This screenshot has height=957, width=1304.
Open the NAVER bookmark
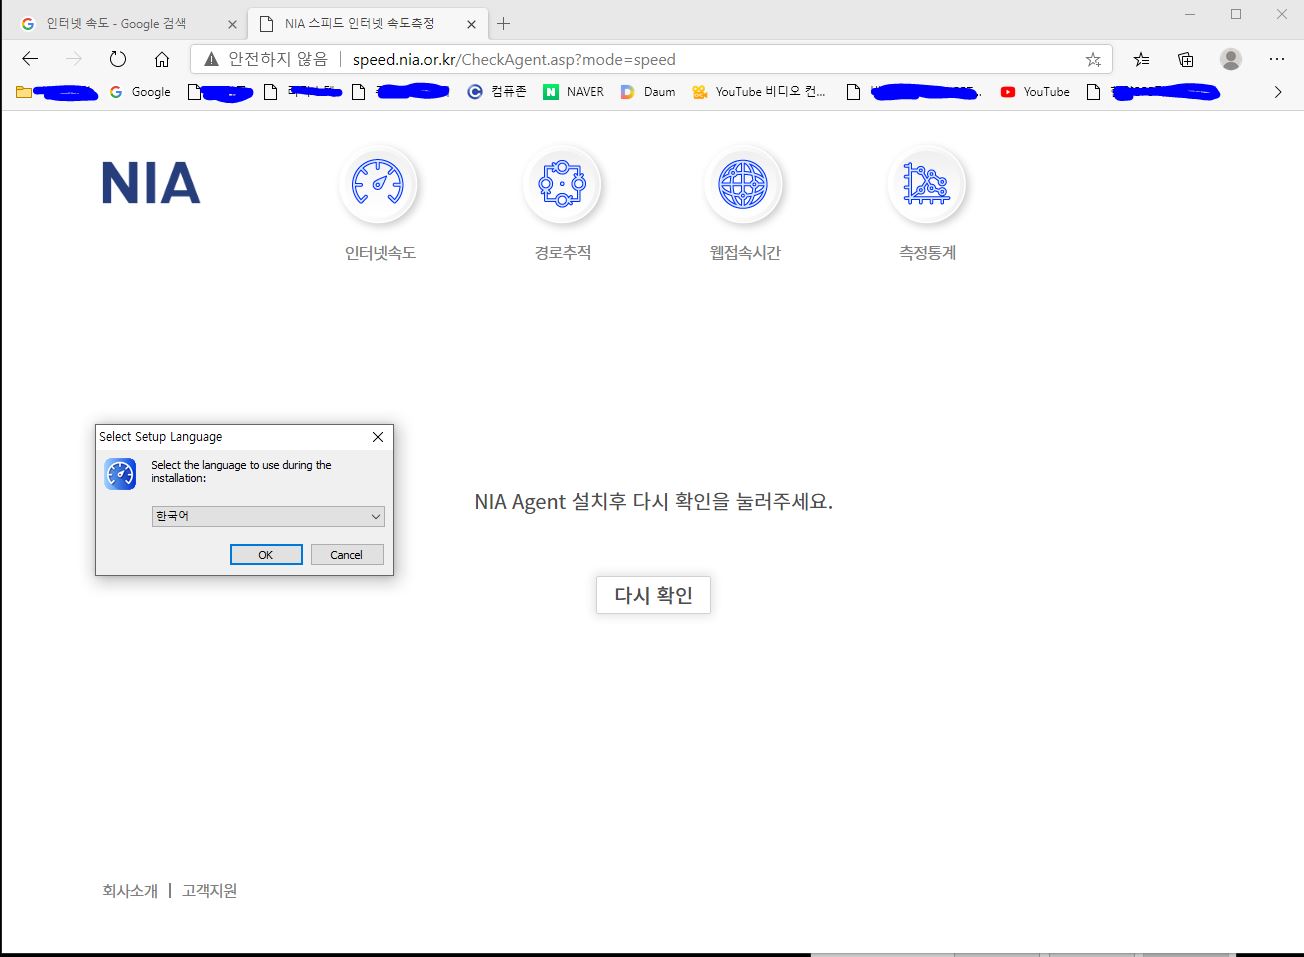(574, 92)
